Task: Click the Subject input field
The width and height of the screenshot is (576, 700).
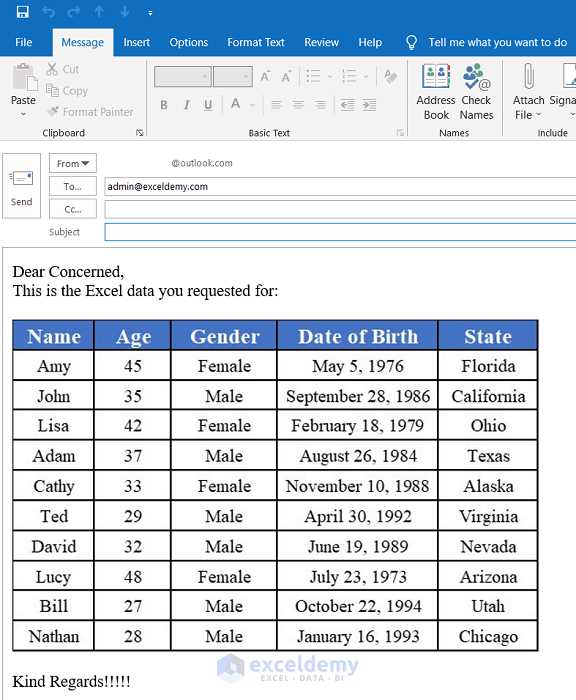Action: point(340,232)
